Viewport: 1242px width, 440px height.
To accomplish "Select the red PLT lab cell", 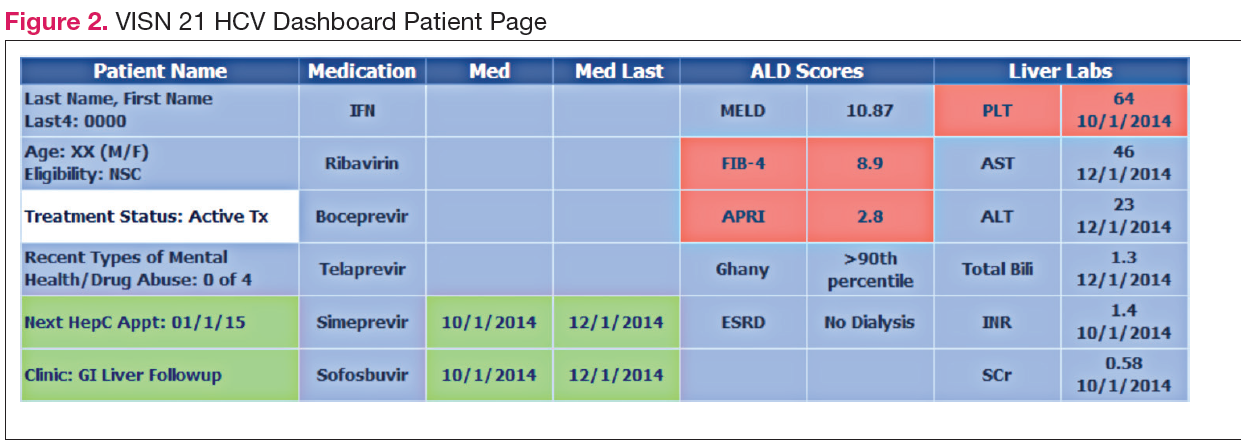I will (997, 111).
